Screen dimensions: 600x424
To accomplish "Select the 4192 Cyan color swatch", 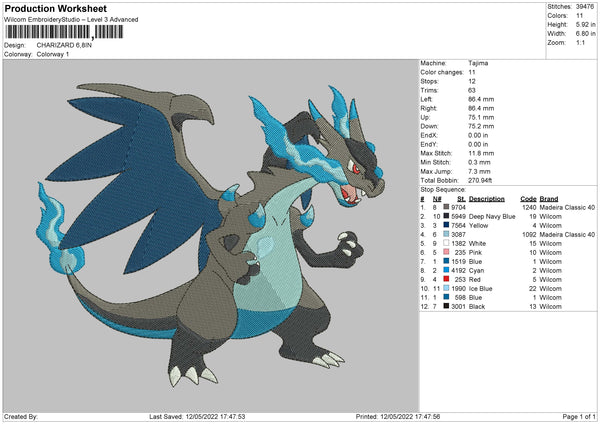I will pyautogui.click(x=446, y=270).
